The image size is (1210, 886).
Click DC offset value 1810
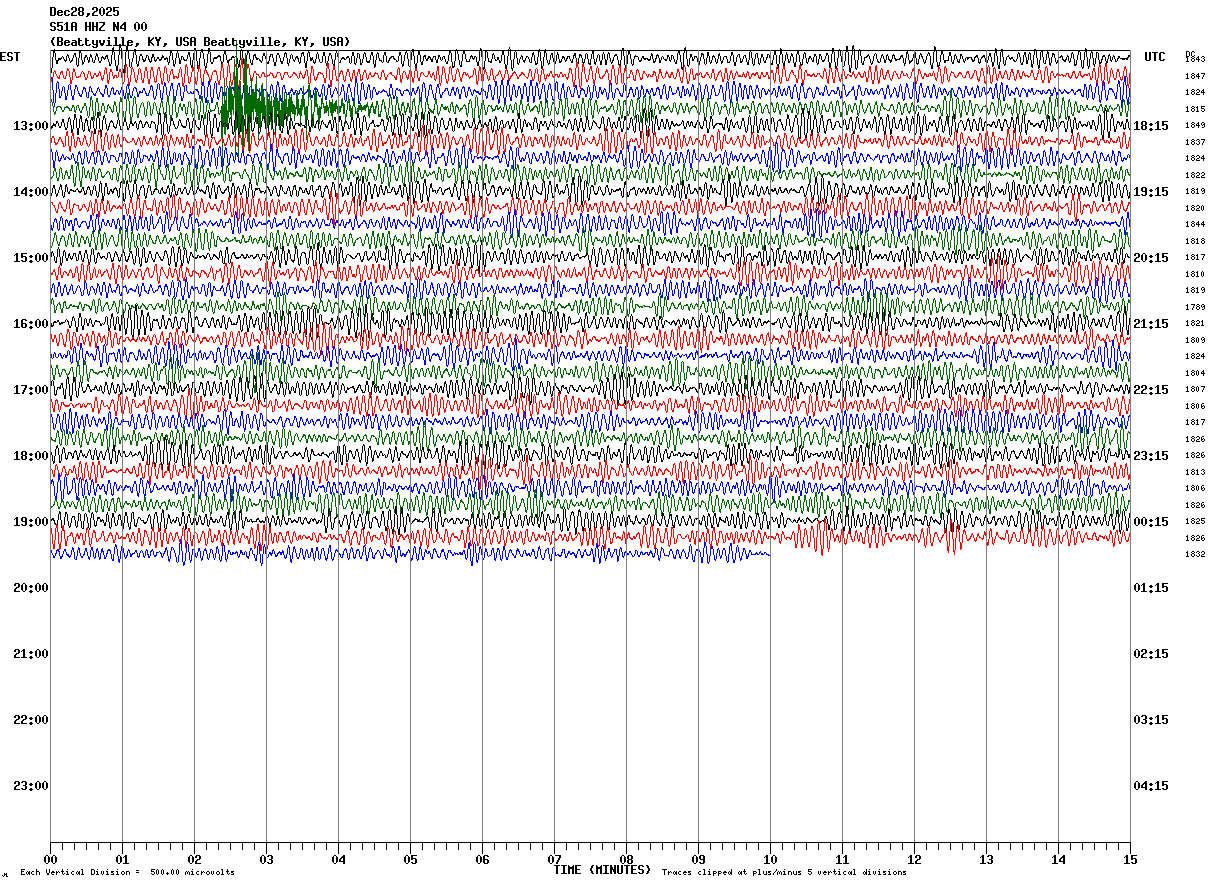pyautogui.click(x=1195, y=274)
